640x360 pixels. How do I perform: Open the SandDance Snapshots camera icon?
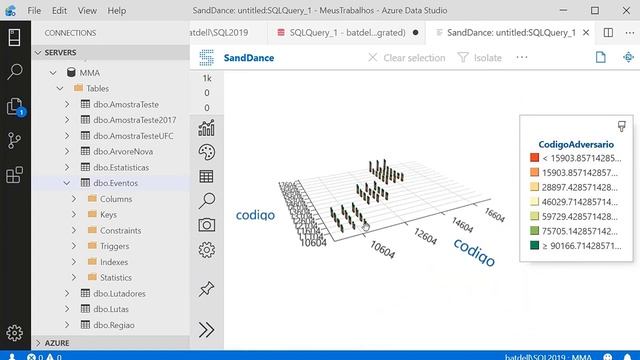(207, 225)
